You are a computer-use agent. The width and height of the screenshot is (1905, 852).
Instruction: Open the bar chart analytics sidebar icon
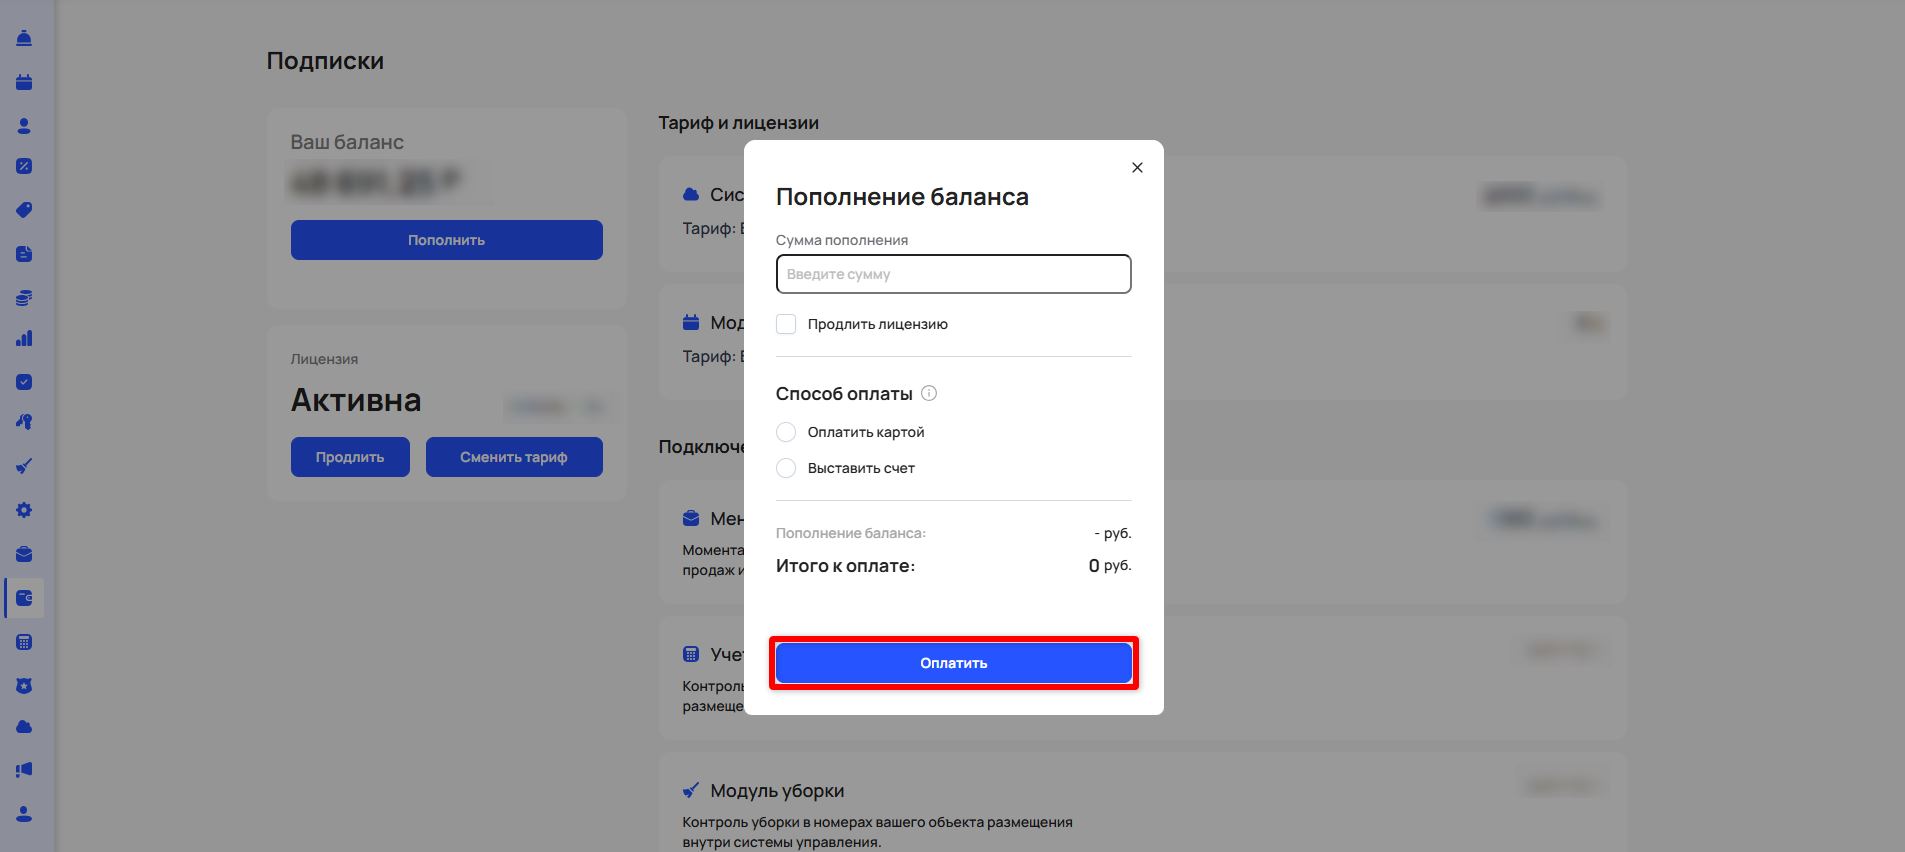(24, 338)
